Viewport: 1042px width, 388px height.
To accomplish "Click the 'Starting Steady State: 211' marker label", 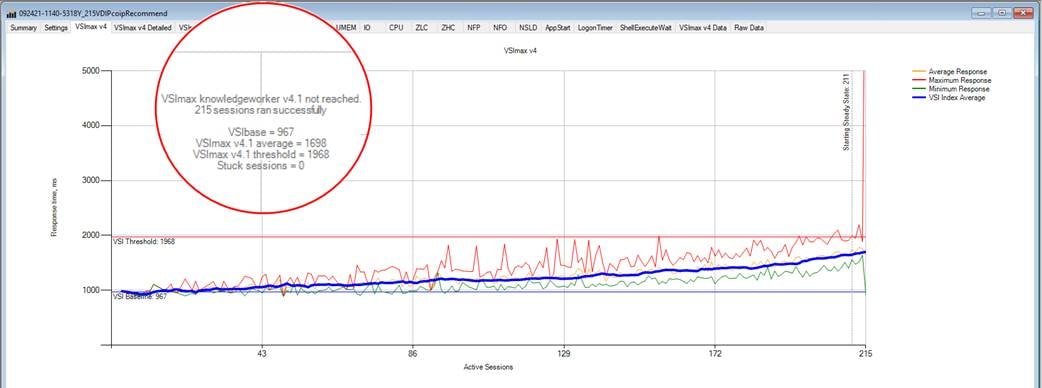I will 847,112.
